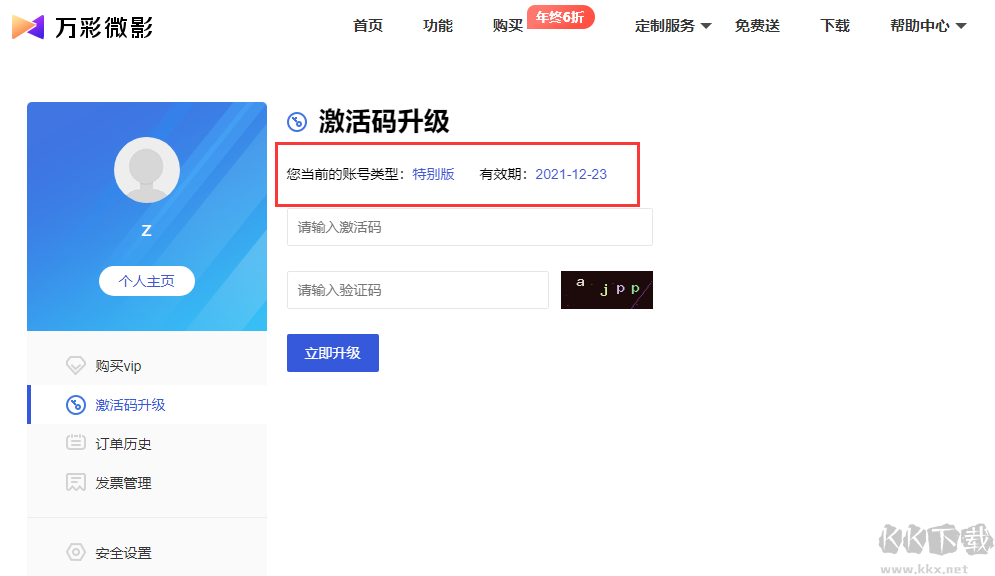Switch to the 首页 menu item
The image size is (995, 576).
click(367, 26)
